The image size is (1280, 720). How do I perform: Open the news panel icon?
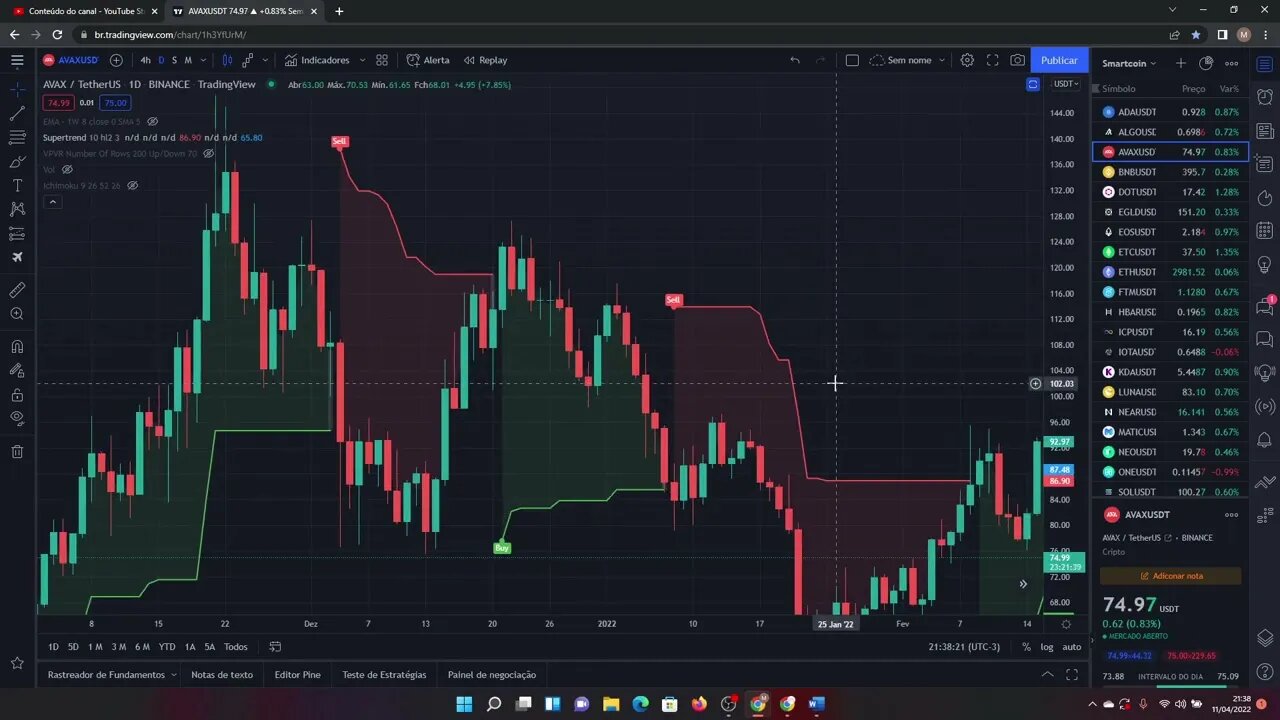click(x=1264, y=131)
